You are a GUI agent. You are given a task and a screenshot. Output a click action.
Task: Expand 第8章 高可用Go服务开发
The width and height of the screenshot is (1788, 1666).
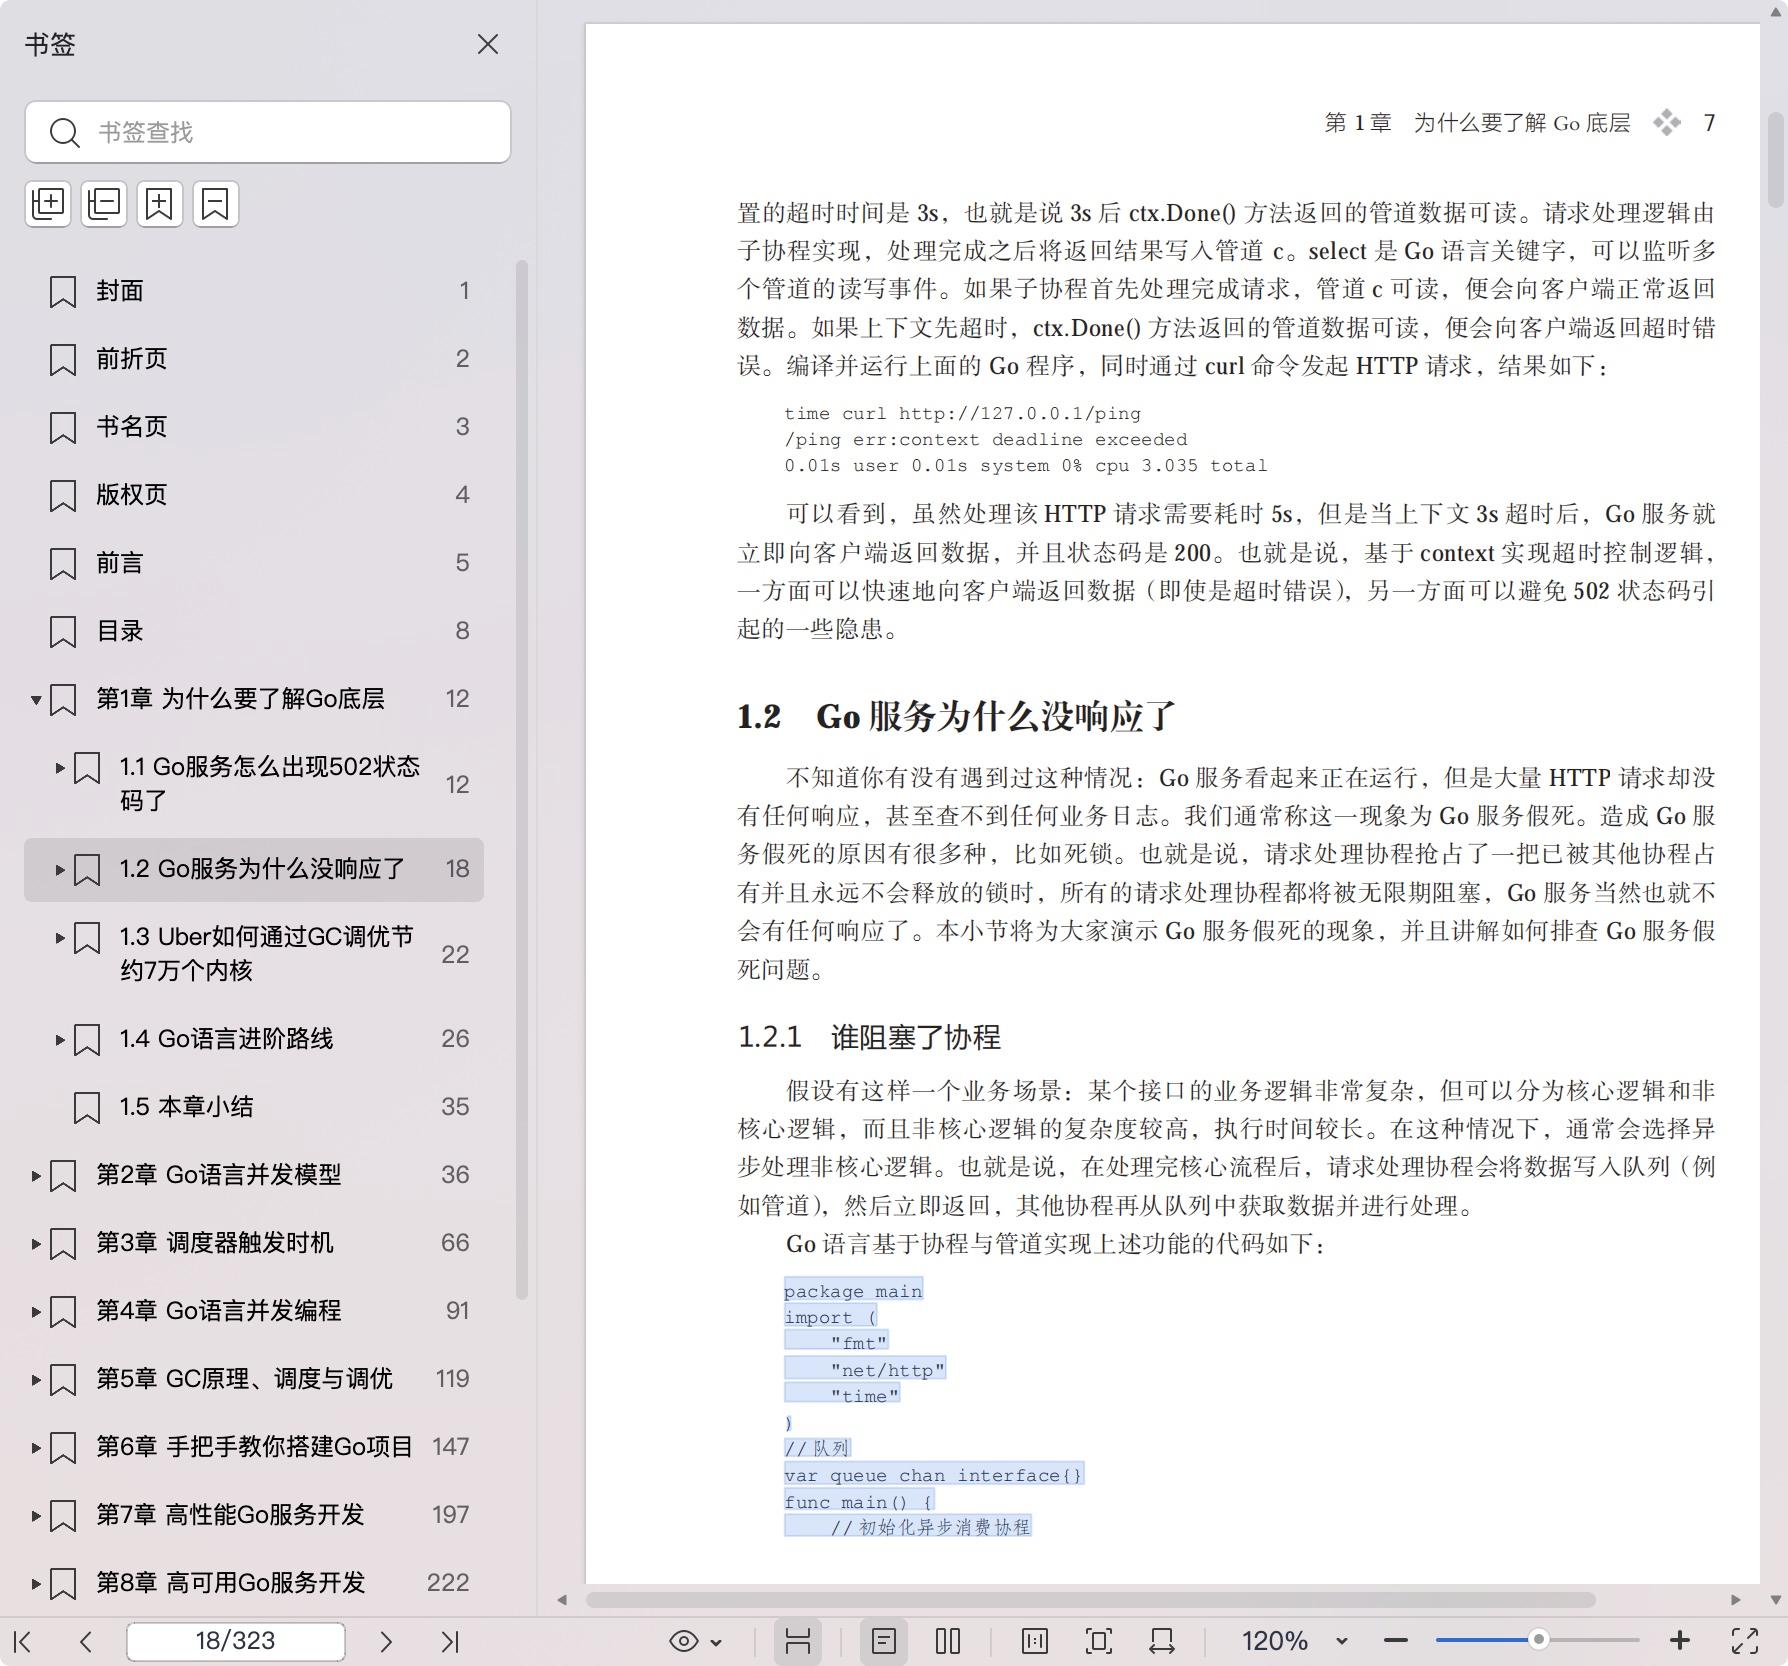point(36,1583)
